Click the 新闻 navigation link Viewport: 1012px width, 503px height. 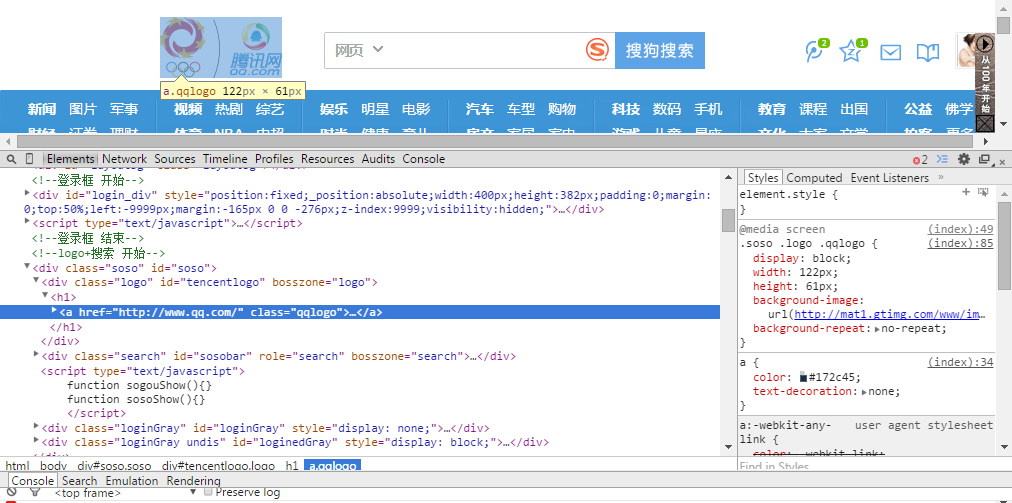point(42,109)
